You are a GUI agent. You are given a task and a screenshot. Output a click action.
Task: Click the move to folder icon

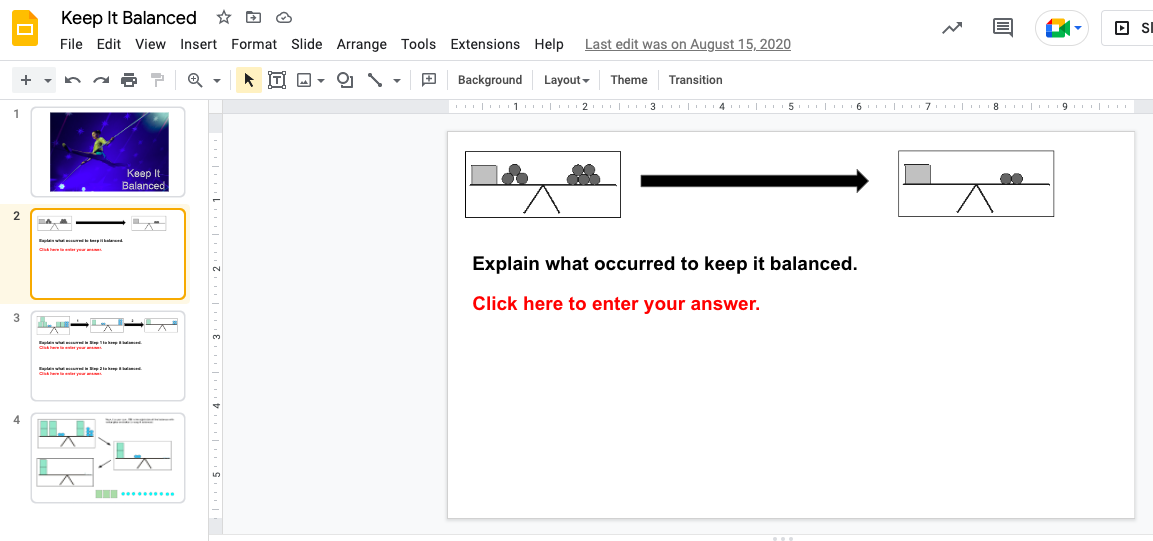[x=254, y=18]
